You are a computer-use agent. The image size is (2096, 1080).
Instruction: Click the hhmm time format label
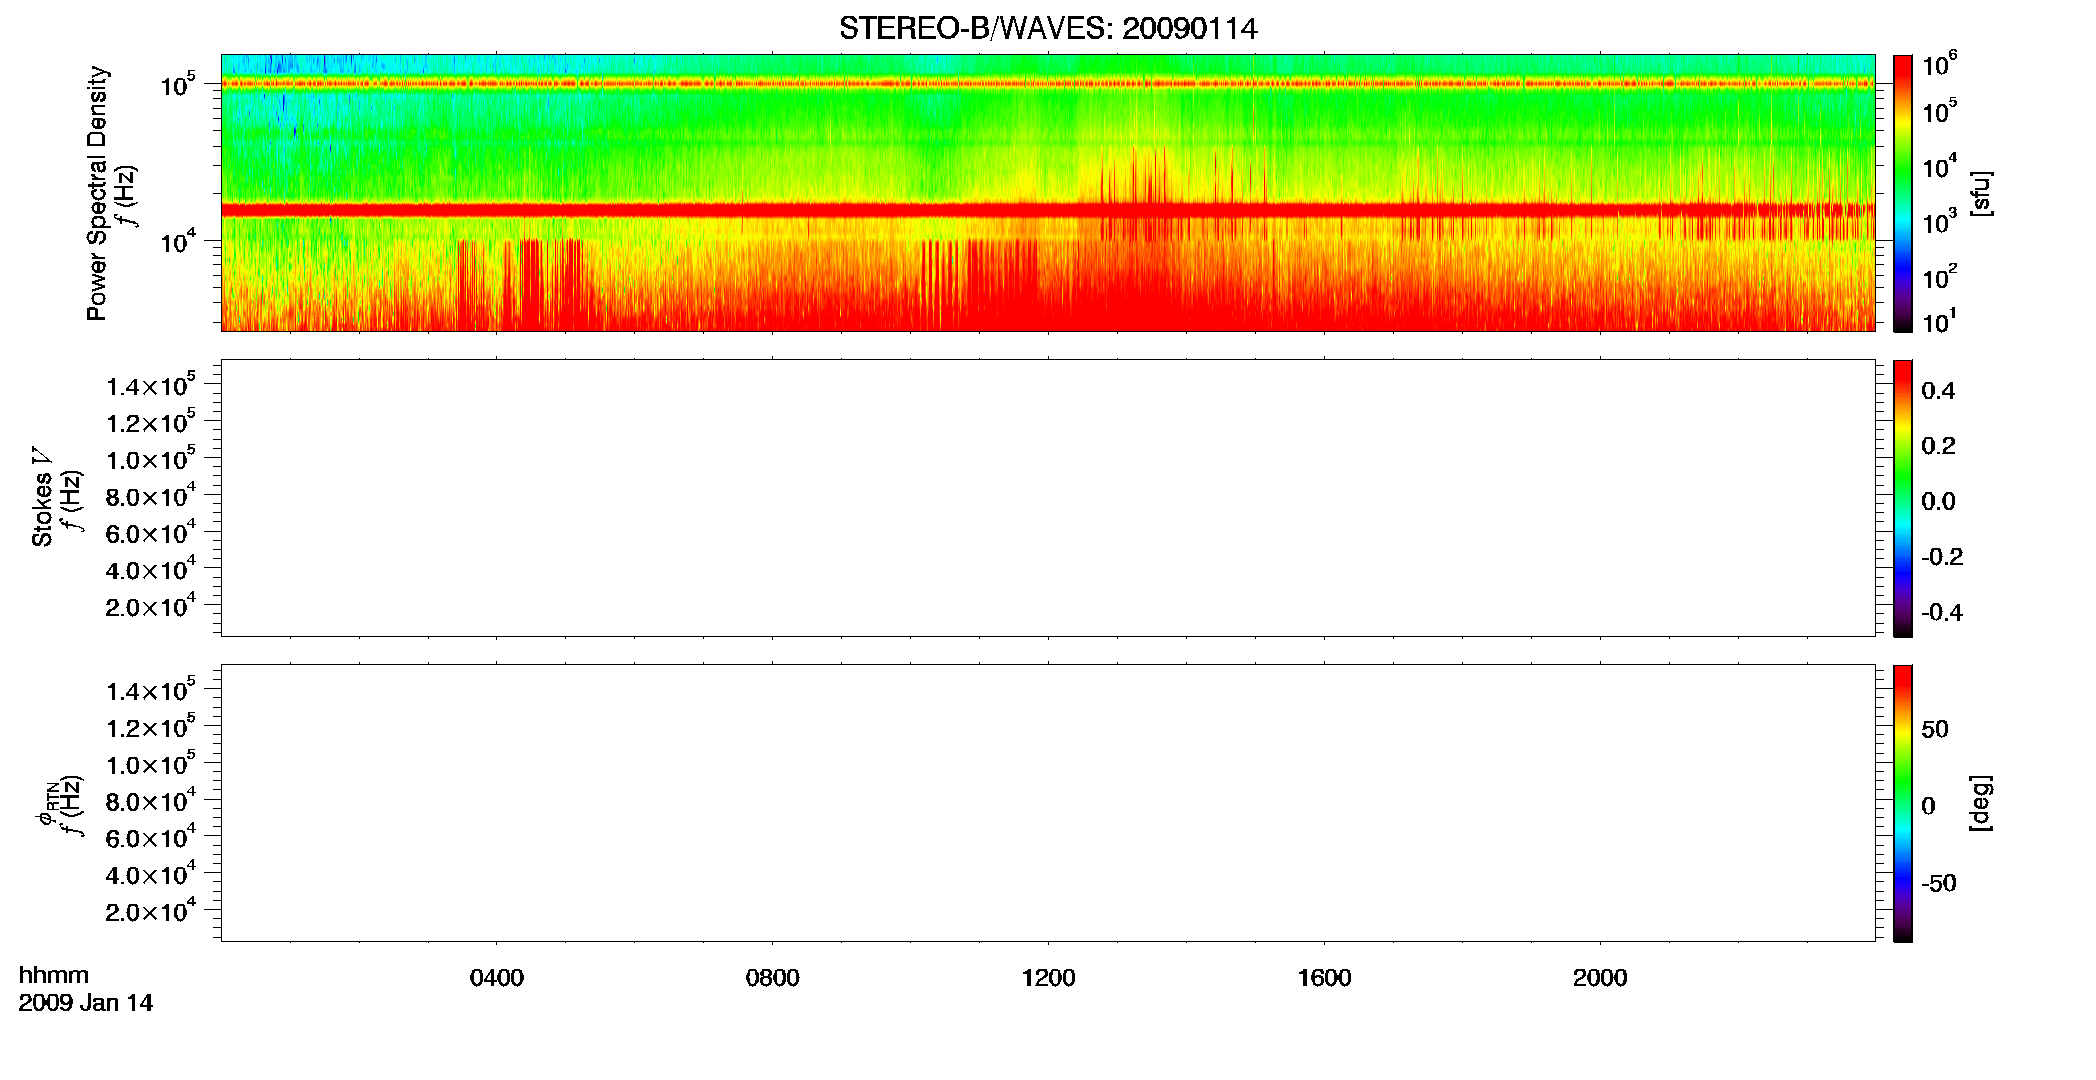(54, 975)
